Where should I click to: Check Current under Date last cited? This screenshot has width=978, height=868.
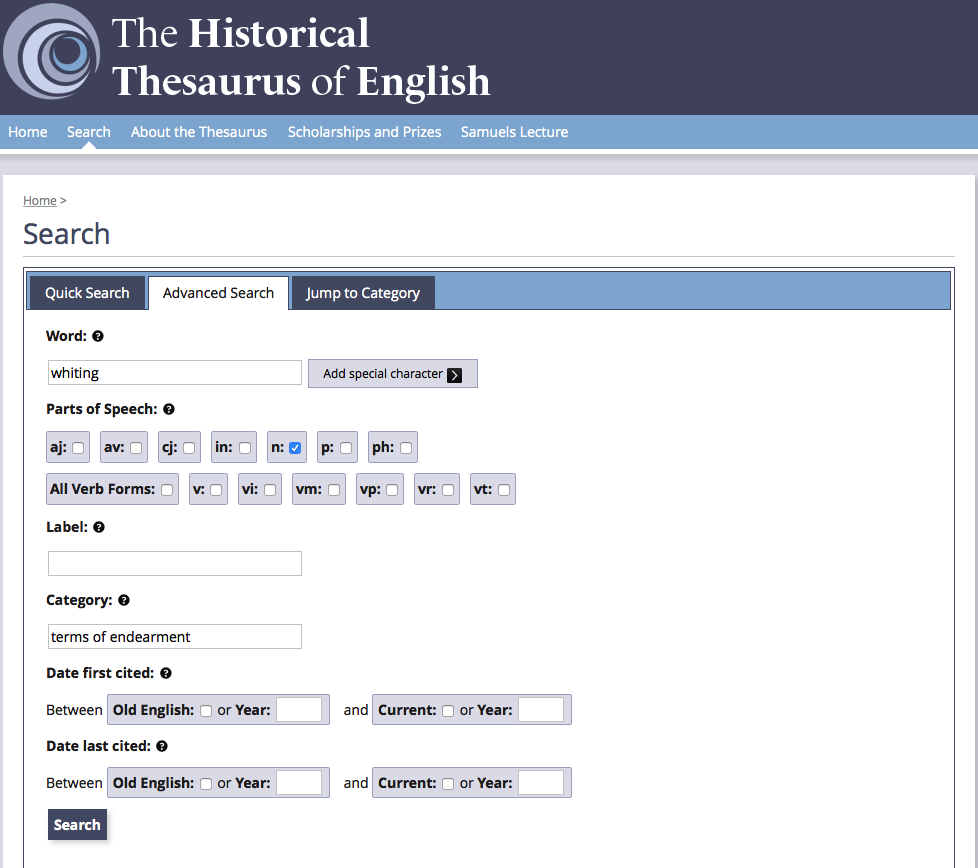448,784
